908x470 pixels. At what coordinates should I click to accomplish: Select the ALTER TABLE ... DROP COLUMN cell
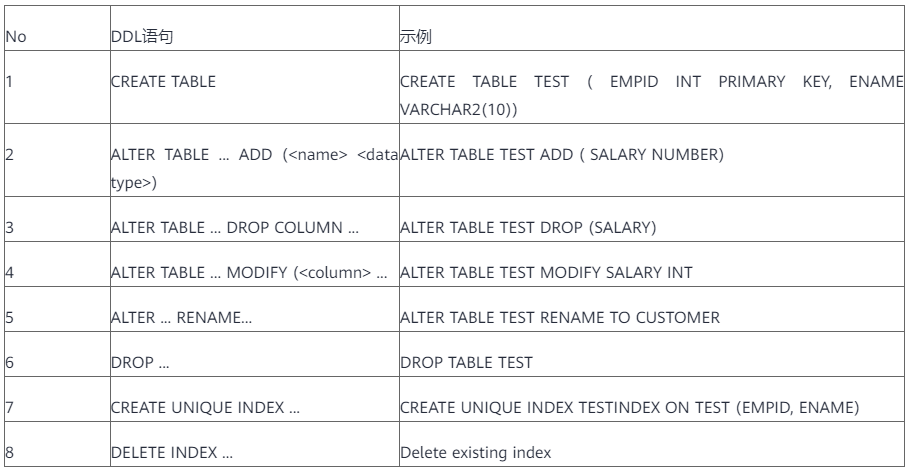234,228
